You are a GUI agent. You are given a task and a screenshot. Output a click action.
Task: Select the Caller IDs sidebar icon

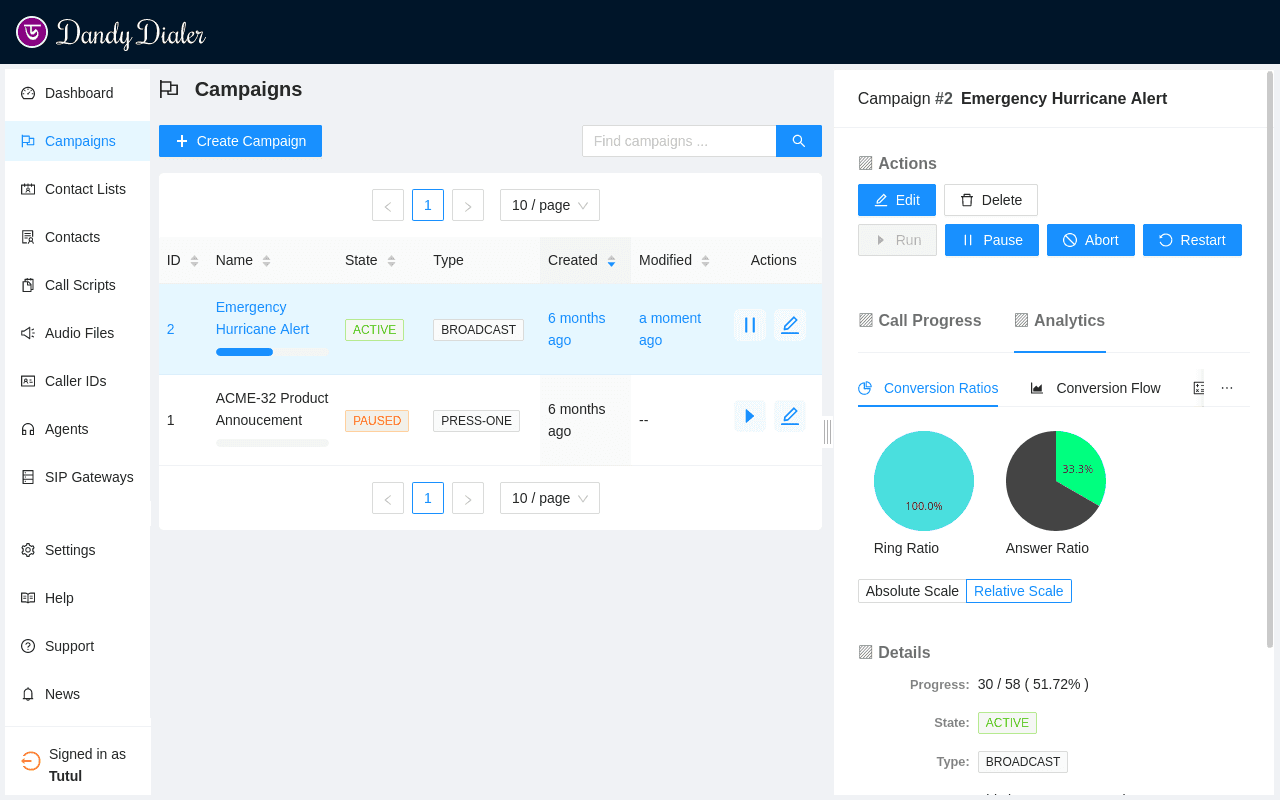(x=77, y=381)
